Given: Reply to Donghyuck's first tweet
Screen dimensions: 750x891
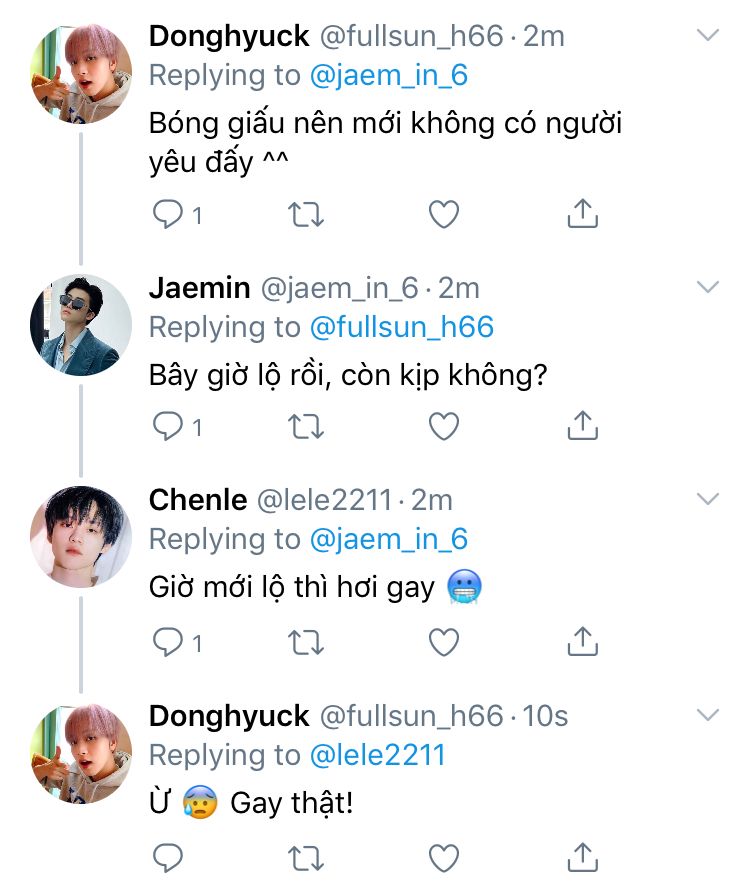Looking at the screenshot, I should [167, 214].
